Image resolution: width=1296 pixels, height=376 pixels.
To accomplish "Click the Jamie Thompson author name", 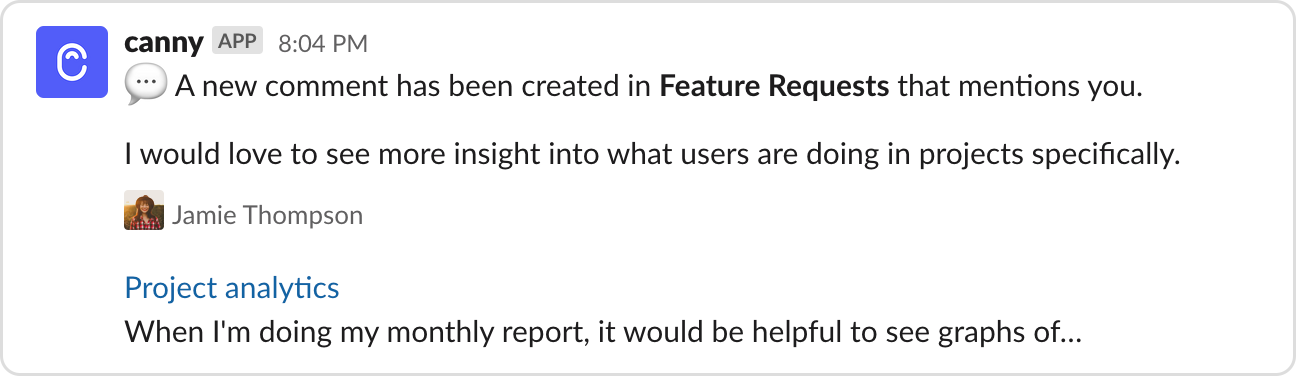I will [267, 215].
